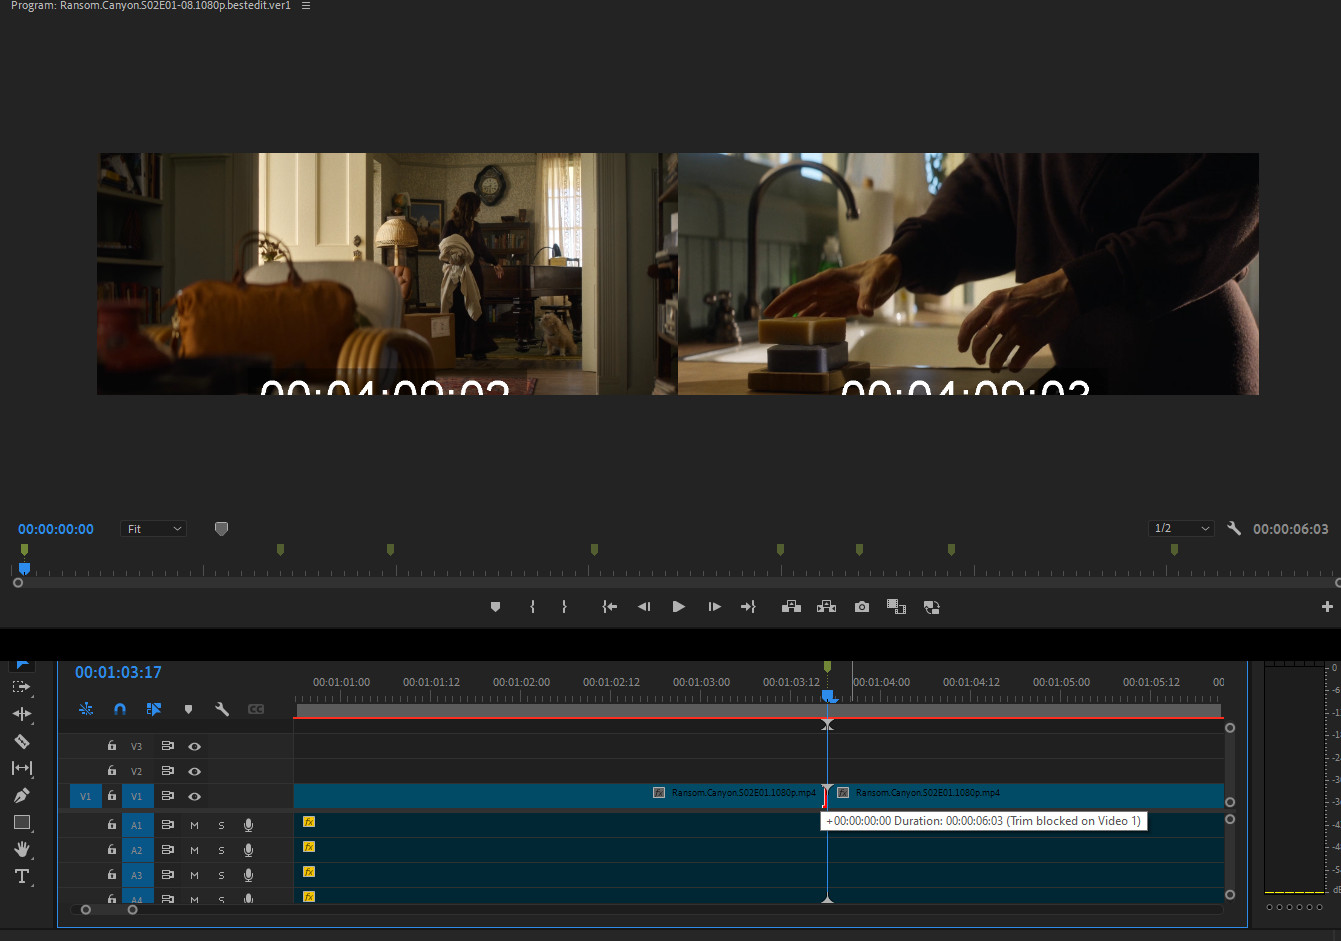Click Mark In button
1341x941 pixels.
[532, 607]
